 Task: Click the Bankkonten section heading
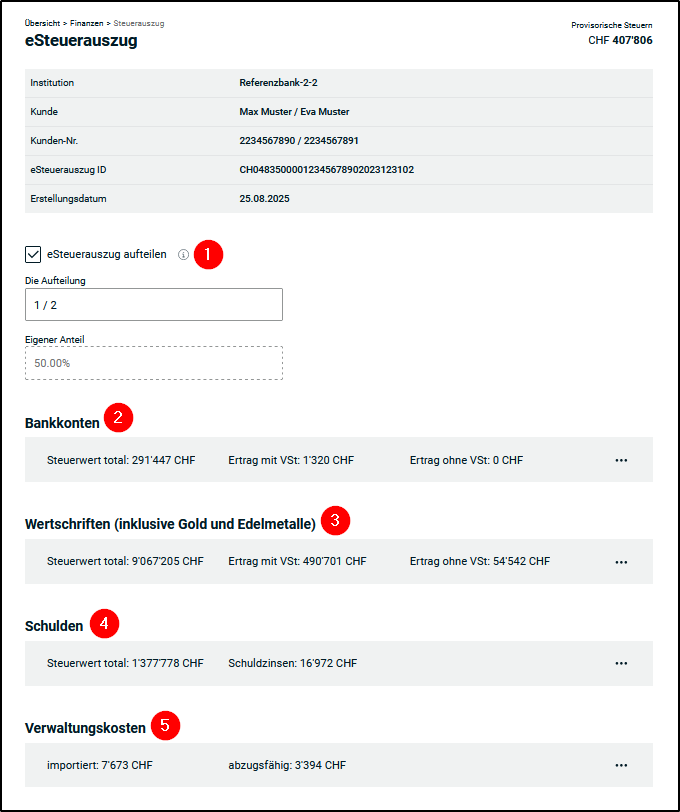coord(62,423)
